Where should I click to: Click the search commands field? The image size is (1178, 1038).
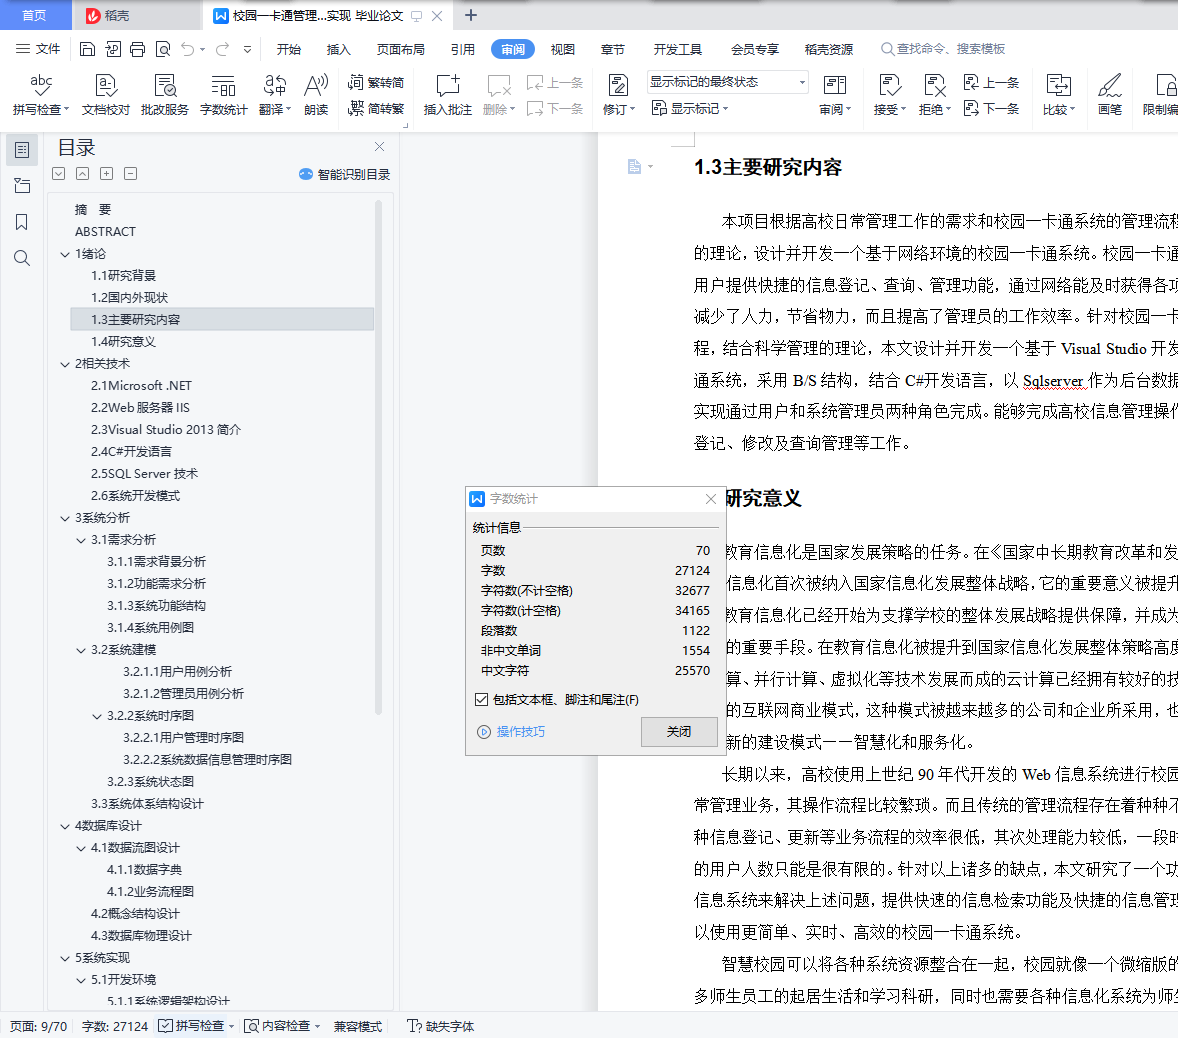(944, 49)
